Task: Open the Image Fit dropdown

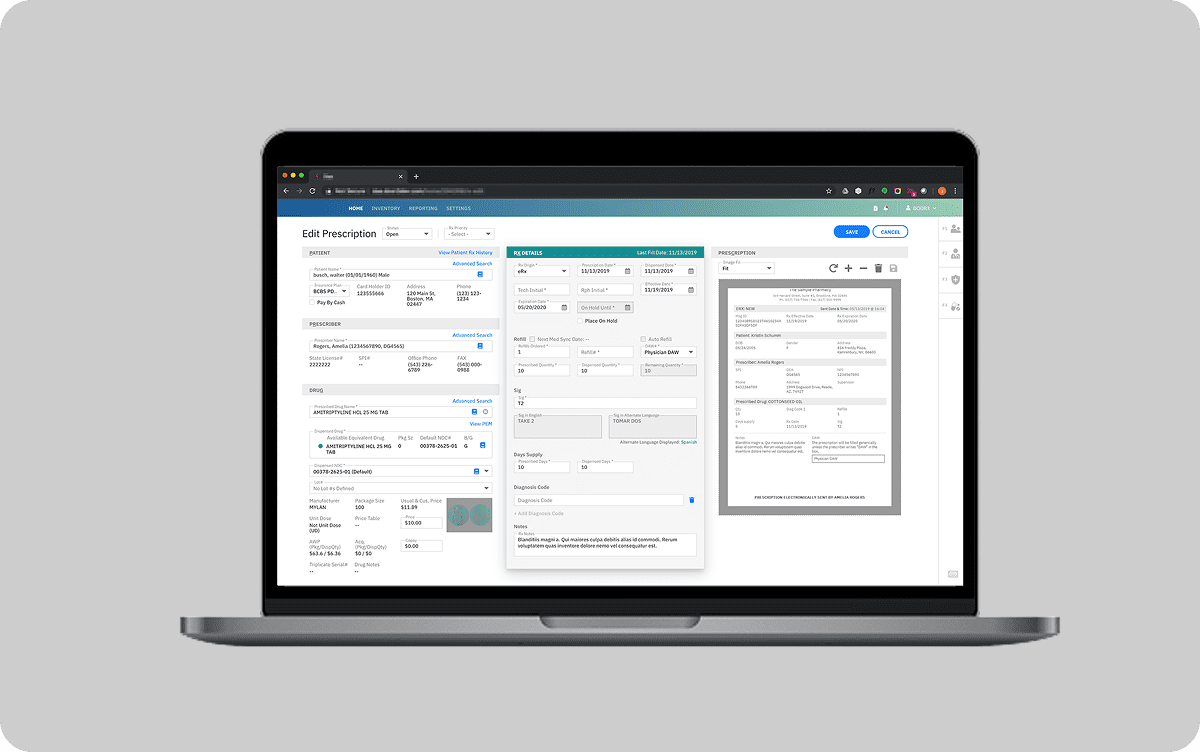Action: (x=747, y=268)
